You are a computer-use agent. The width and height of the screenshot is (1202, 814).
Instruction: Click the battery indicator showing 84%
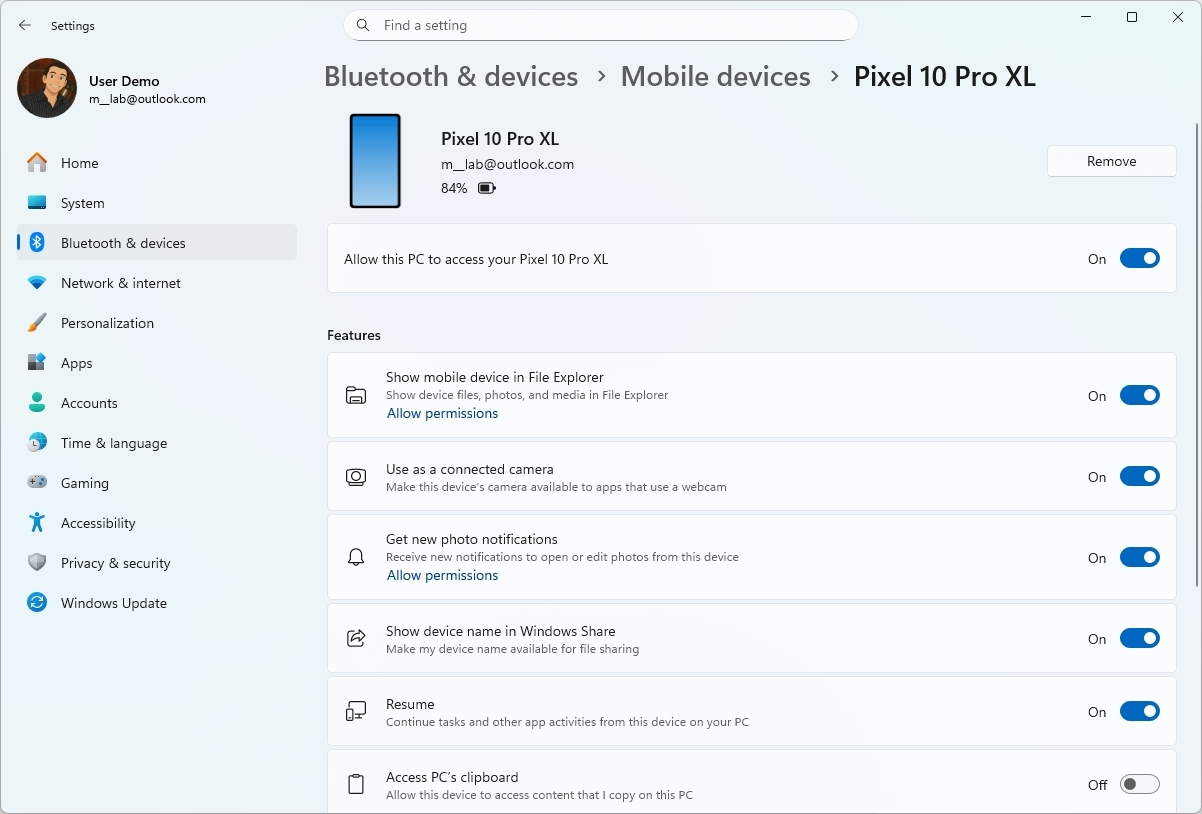coord(487,187)
